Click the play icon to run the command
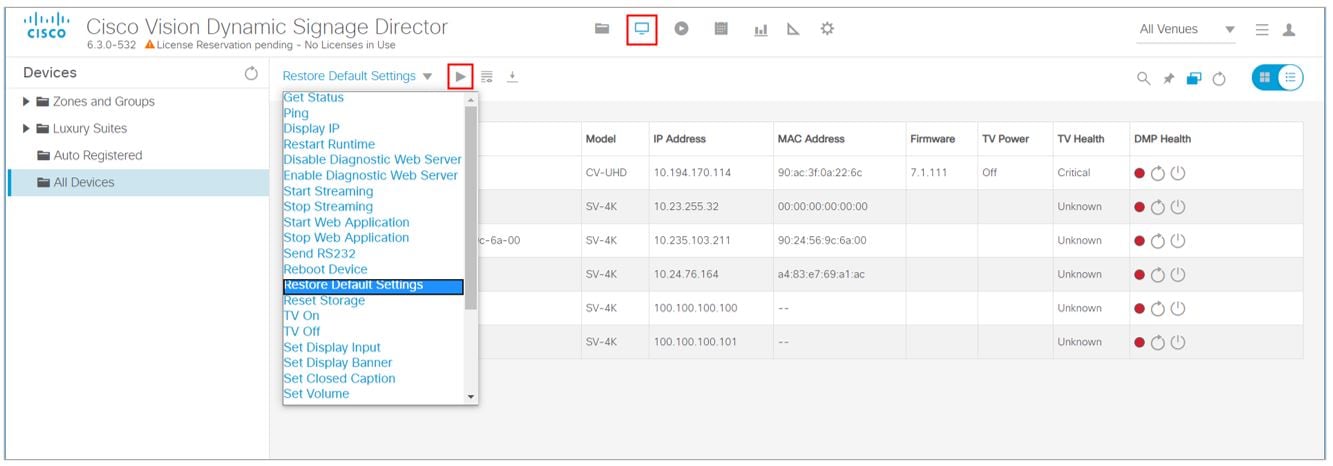 [x=460, y=76]
